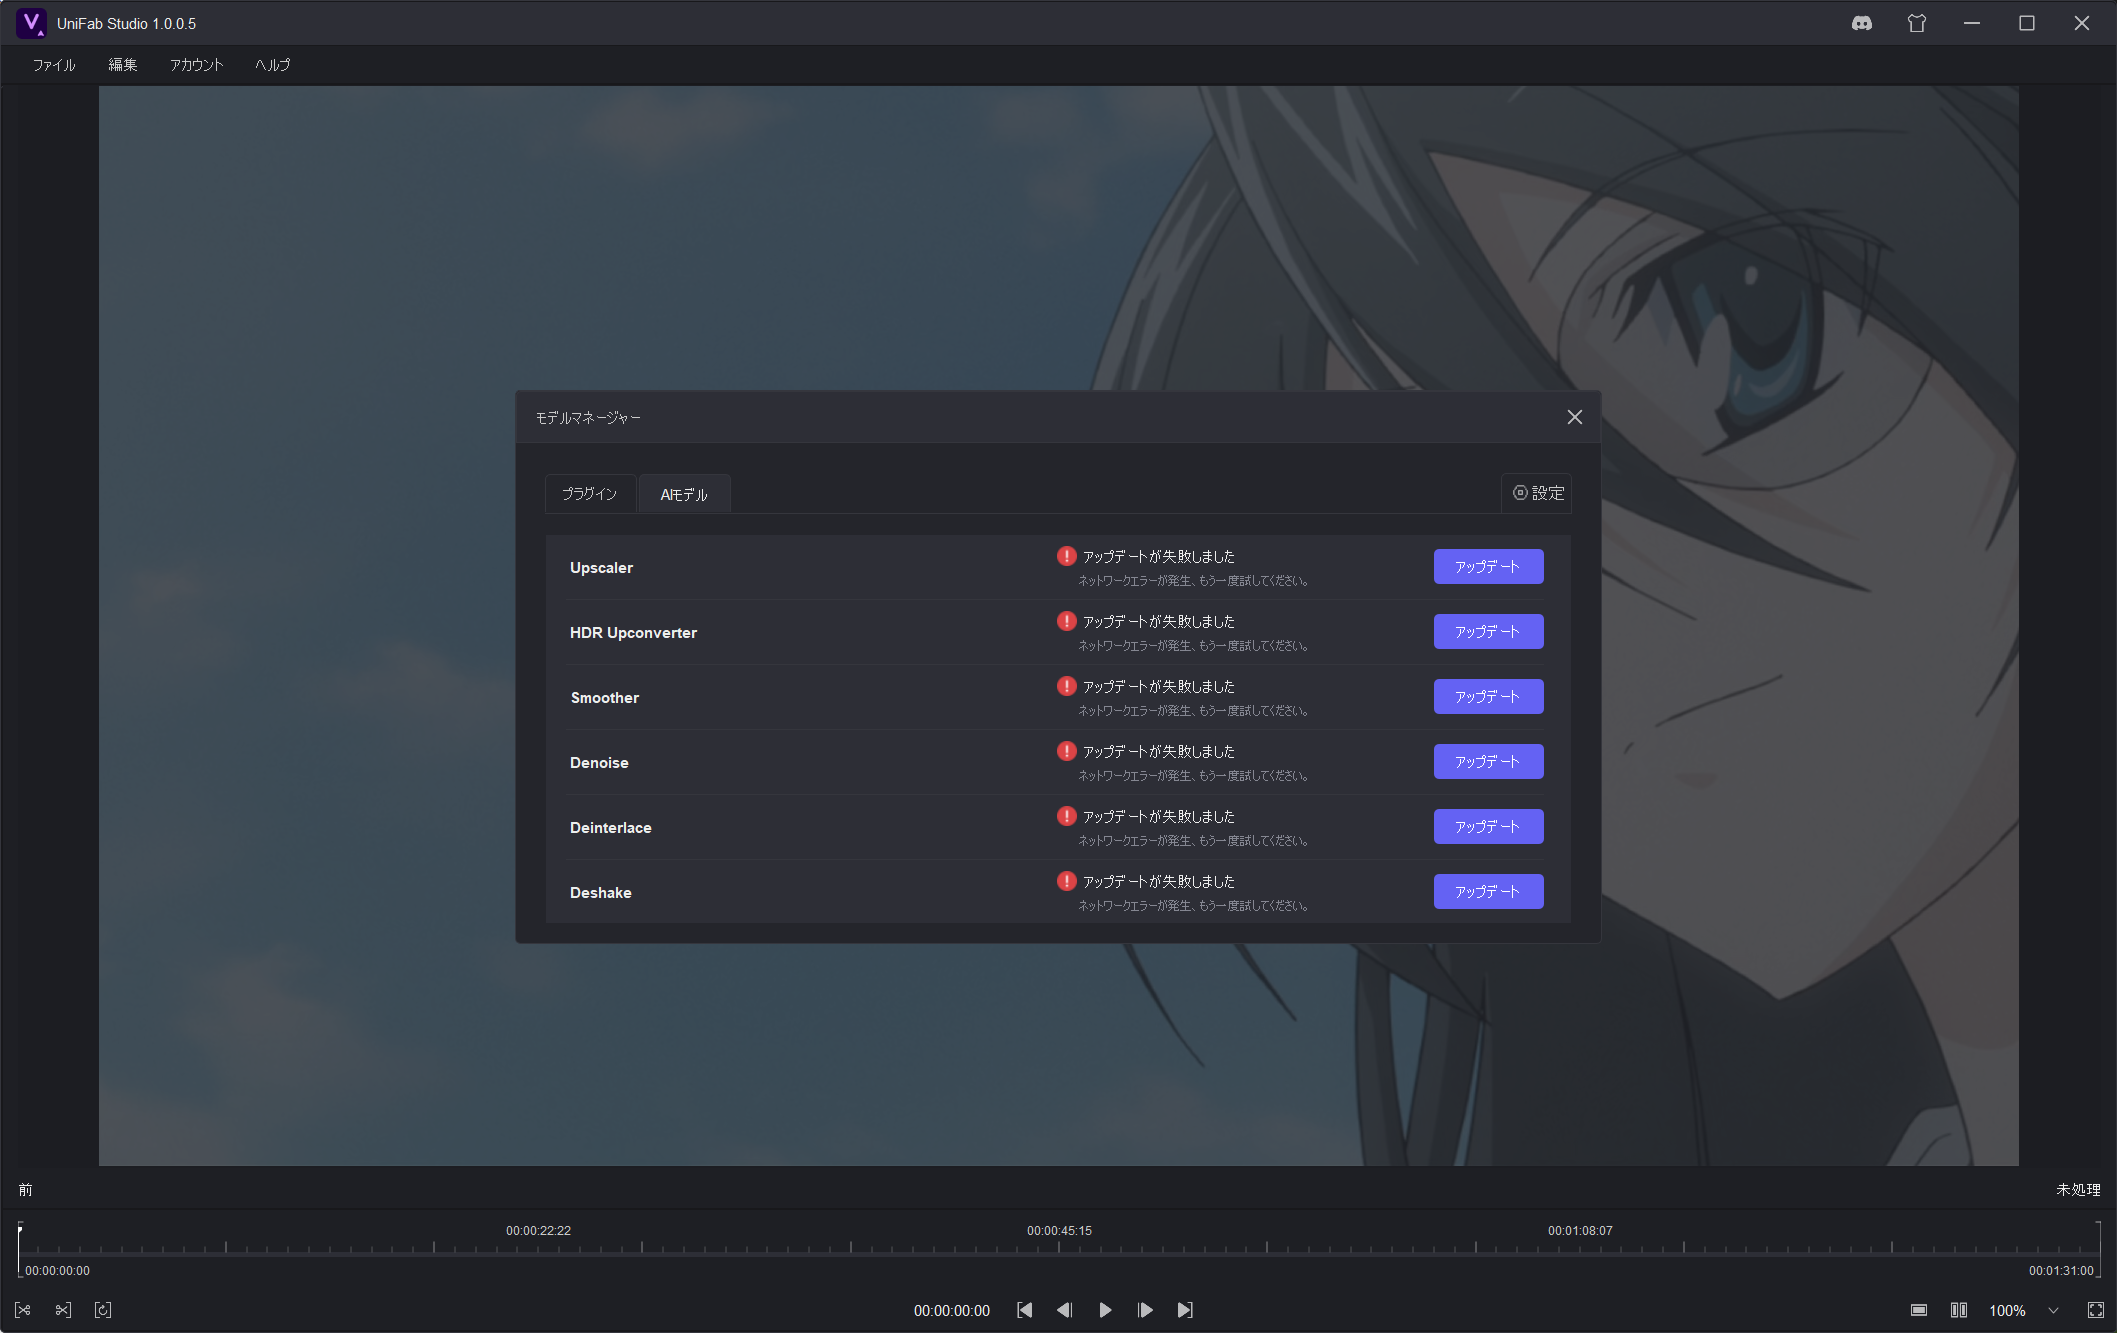Open the 編集 menu
Image resolution: width=2117 pixels, height=1333 pixels.
123,65
